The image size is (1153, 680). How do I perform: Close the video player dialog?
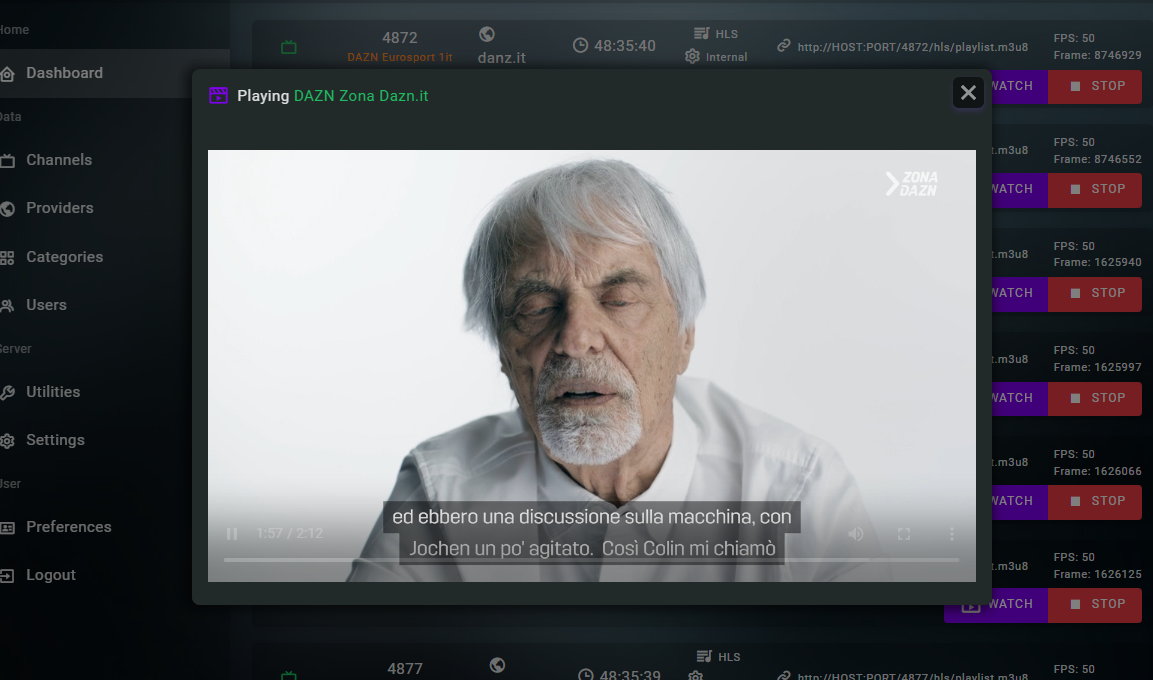coord(968,93)
